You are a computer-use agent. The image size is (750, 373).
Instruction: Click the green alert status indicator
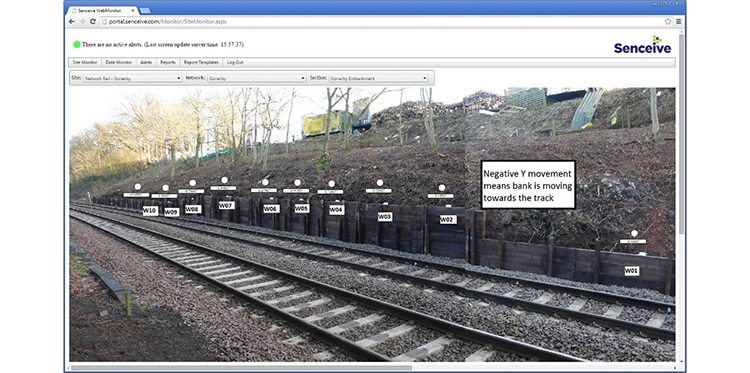coord(77,44)
